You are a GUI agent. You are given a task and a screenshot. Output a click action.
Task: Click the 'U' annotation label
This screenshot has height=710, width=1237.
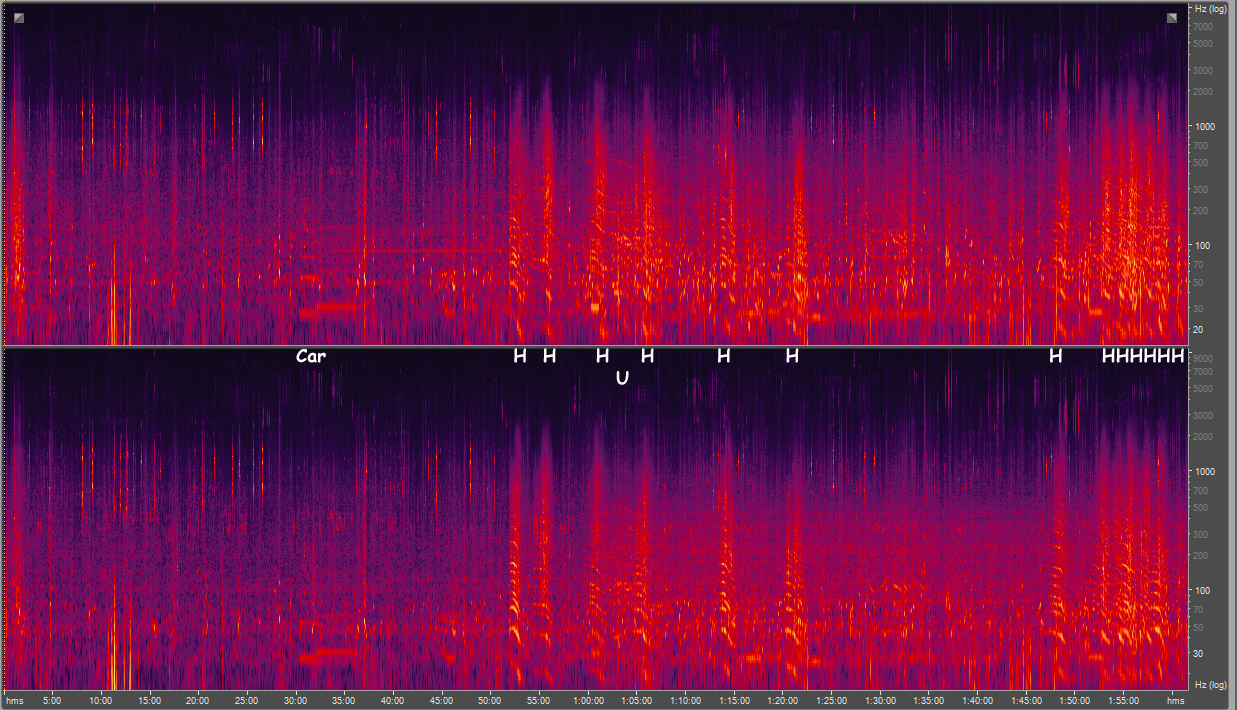pos(622,377)
